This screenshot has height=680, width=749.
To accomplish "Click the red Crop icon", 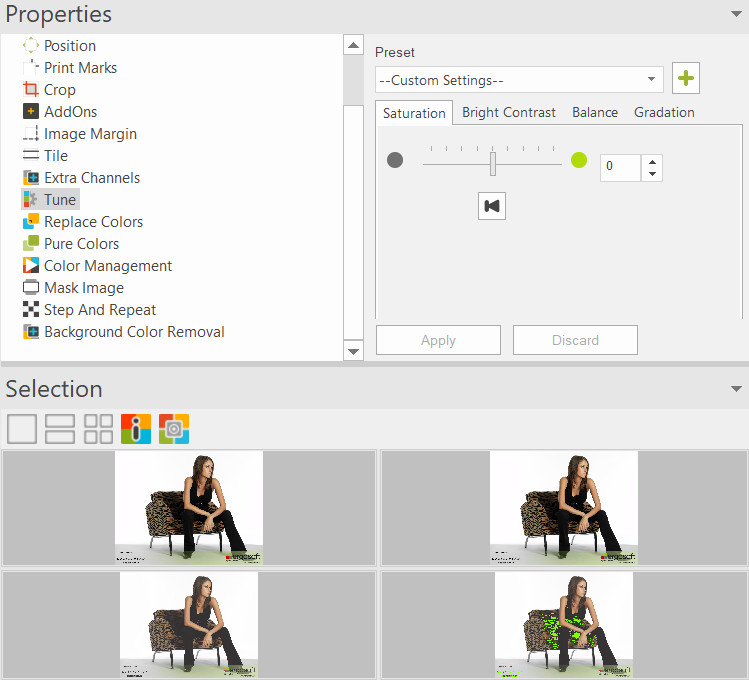I will (31, 89).
